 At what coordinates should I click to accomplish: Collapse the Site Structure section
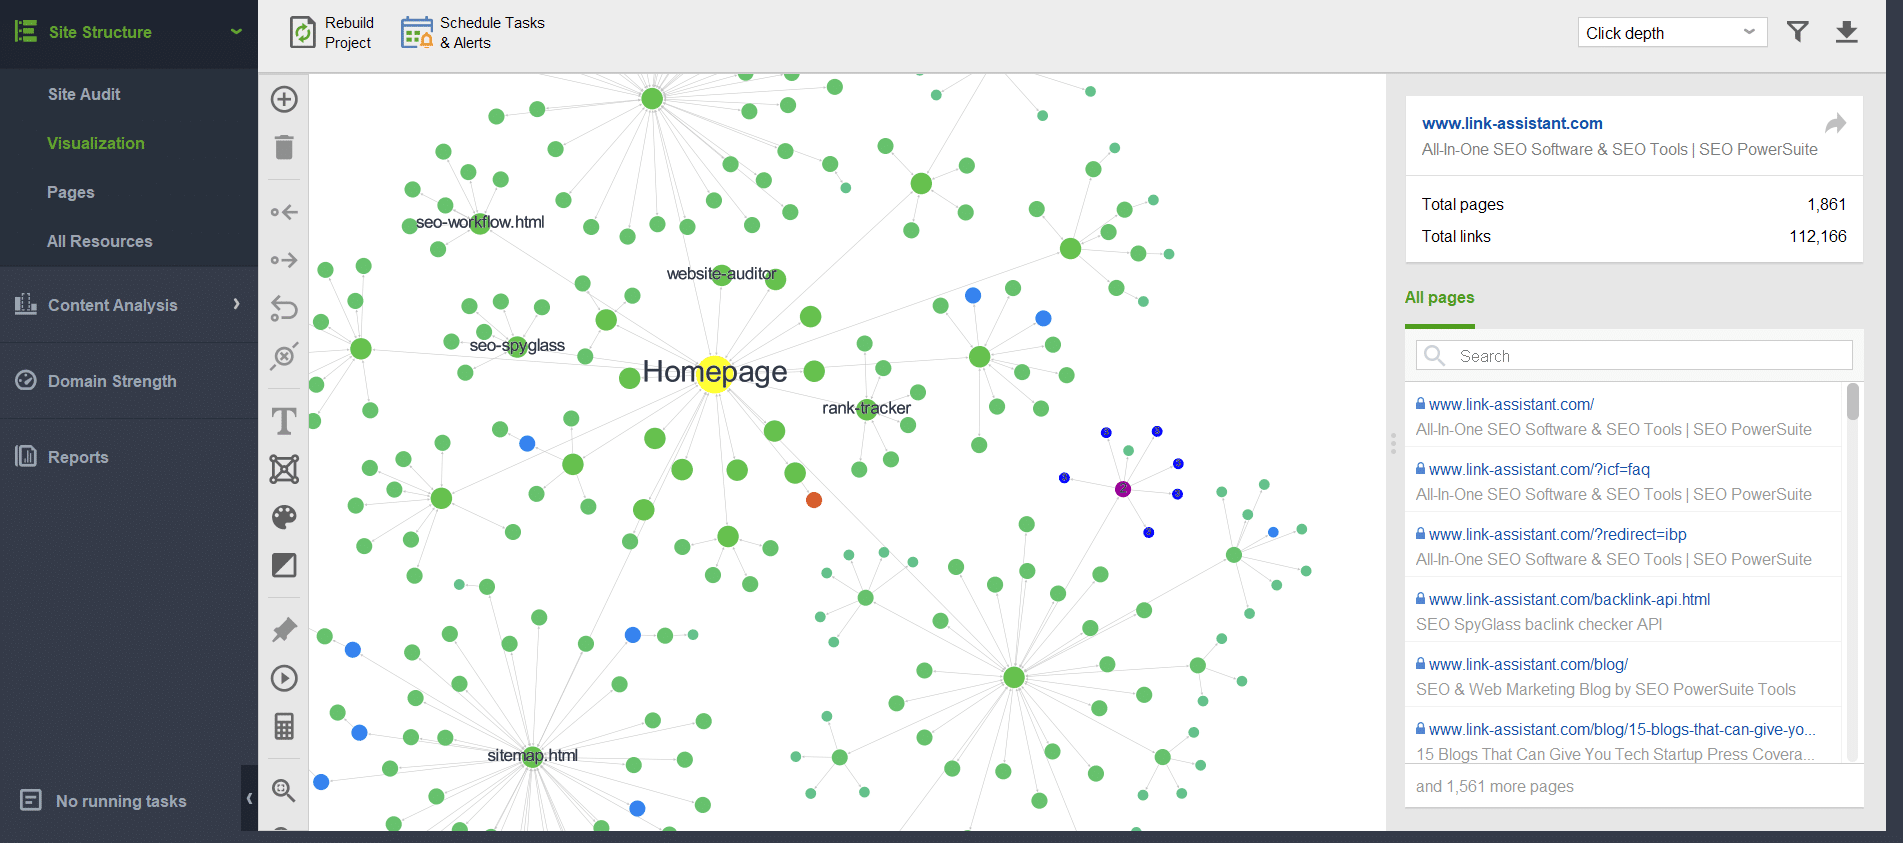[x=236, y=32]
